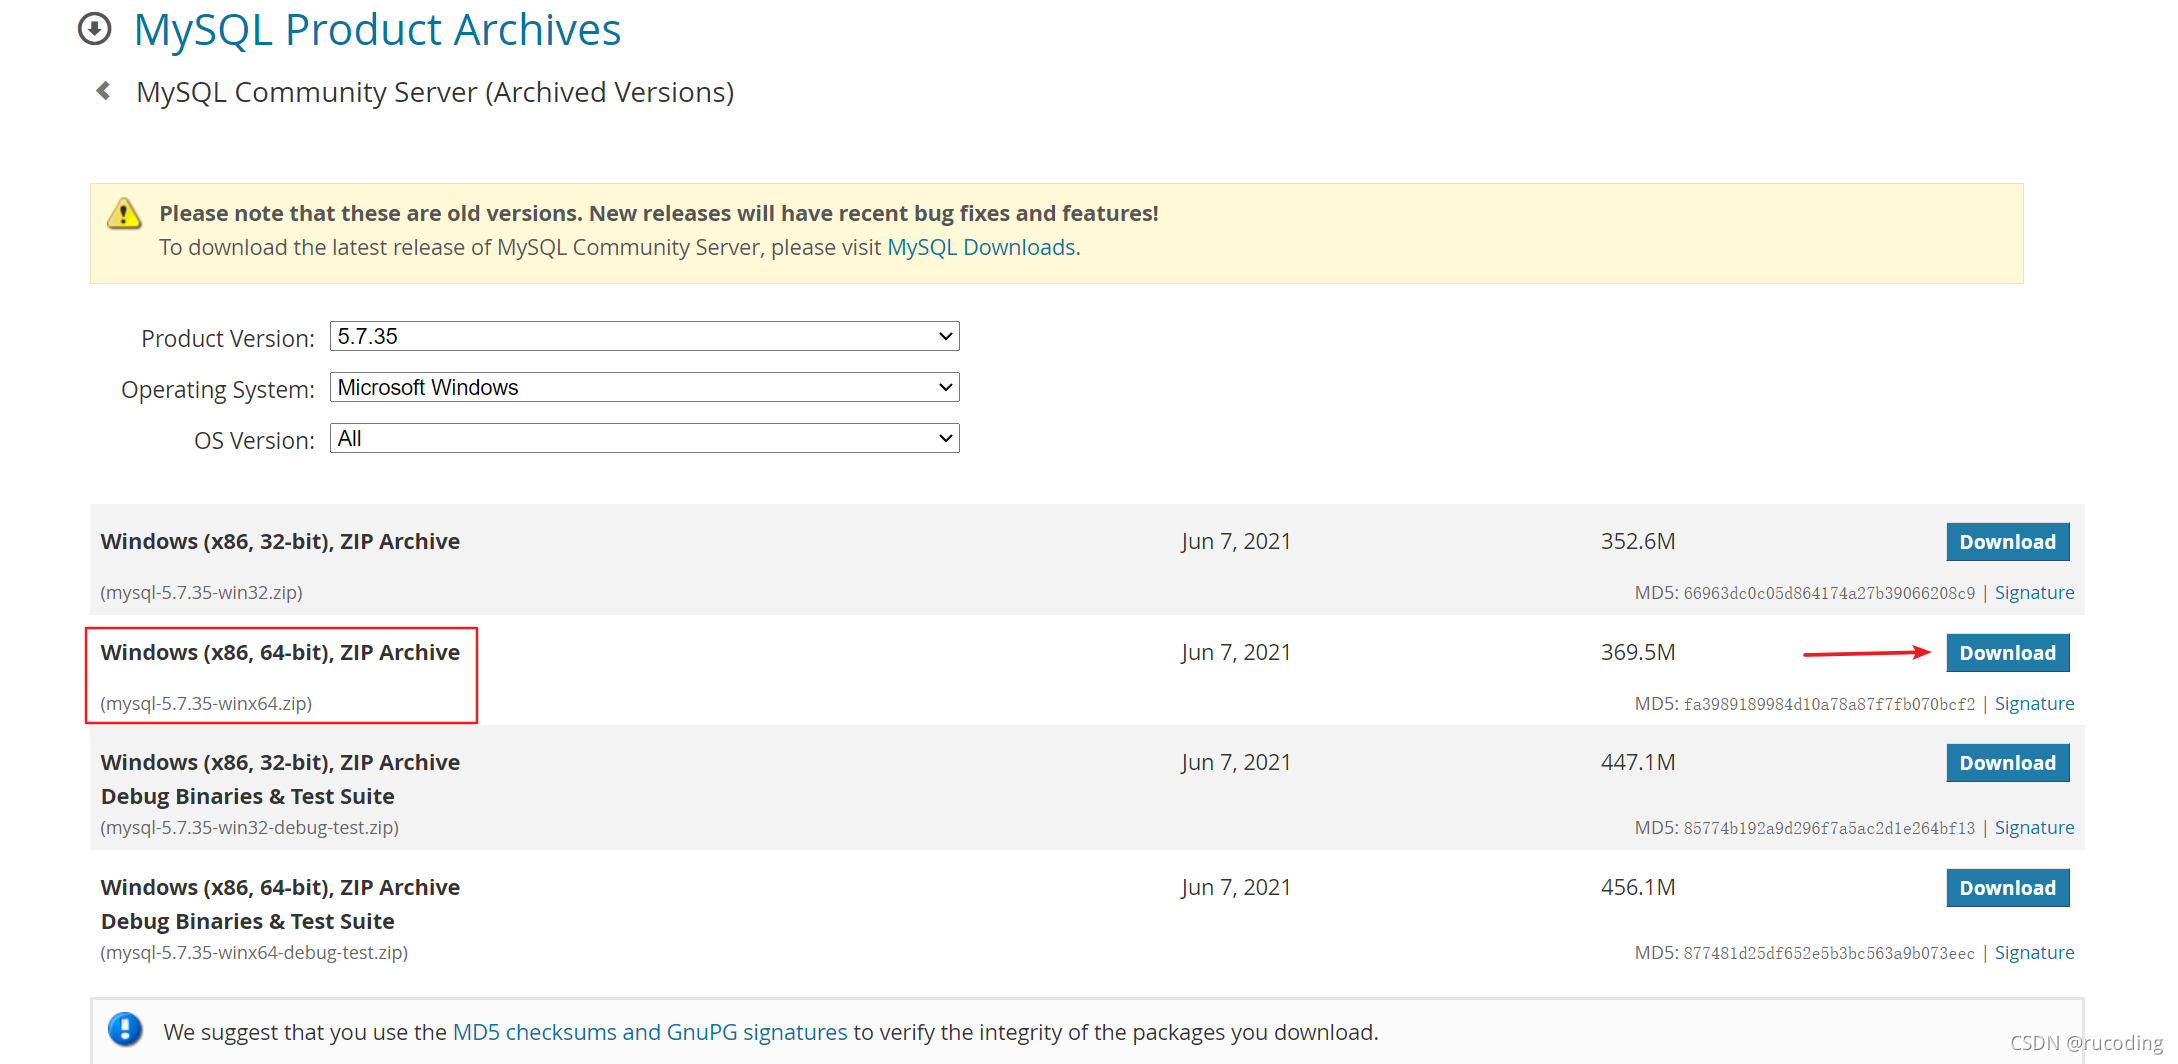Click the Product Version label
This screenshot has width=2178, height=1064.
(x=228, y=339)
